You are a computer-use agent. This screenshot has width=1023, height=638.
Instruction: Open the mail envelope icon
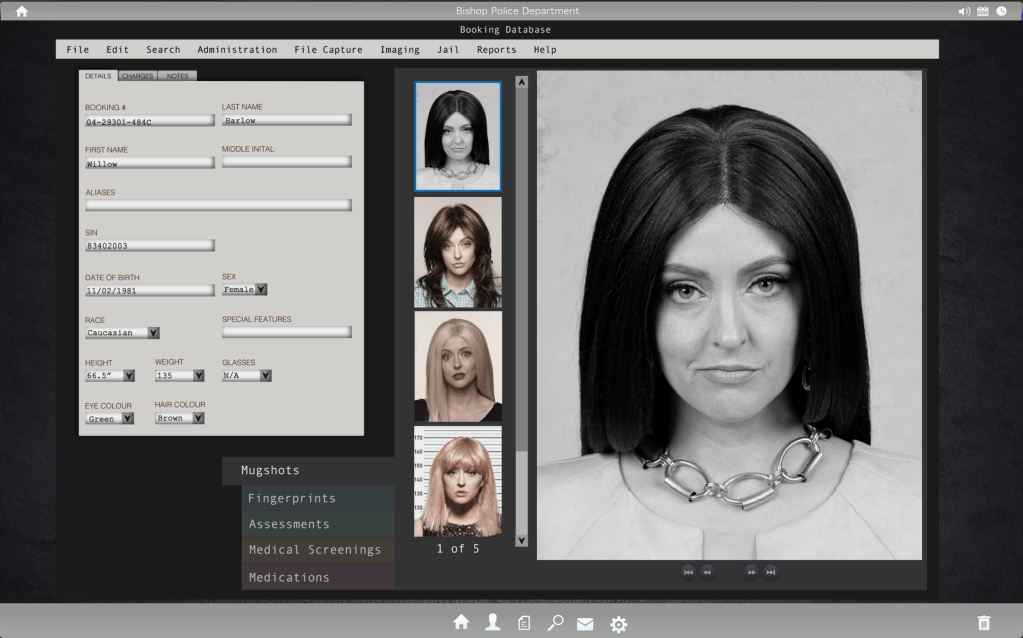(585, 624)
